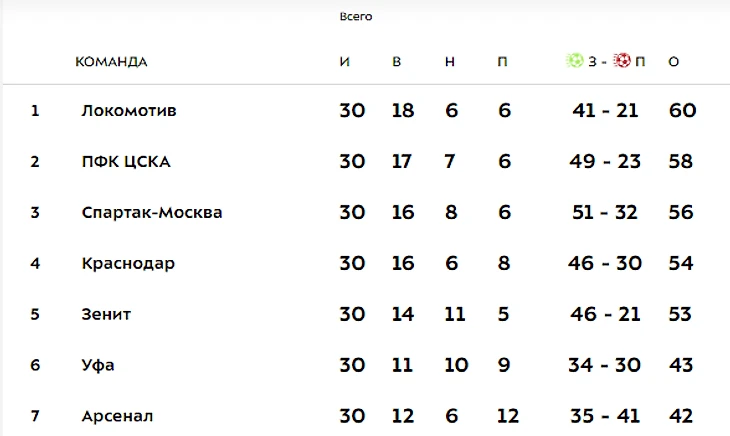
Task: Click the О points column header
Action: point(674,61)
